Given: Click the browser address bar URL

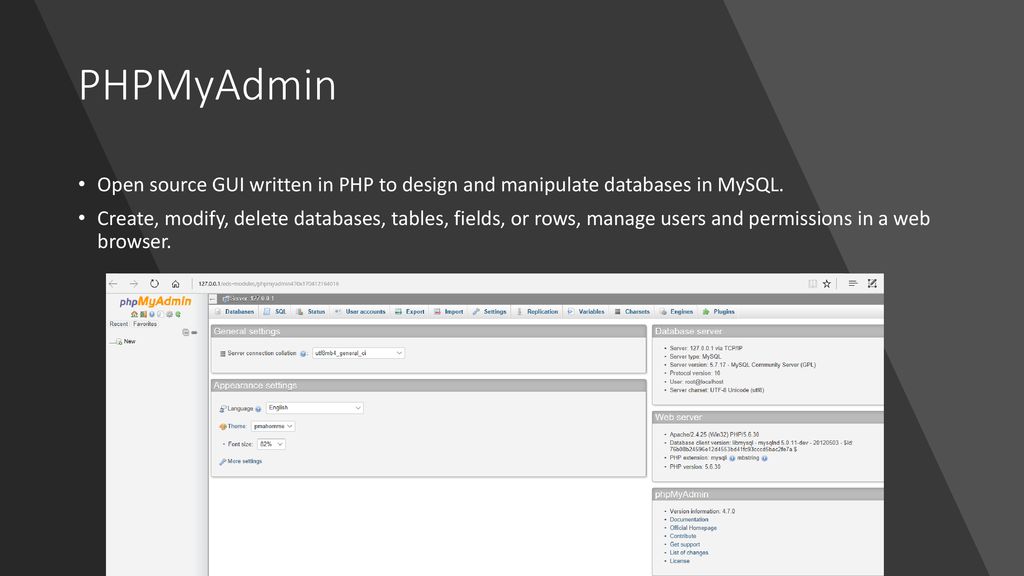Looking at the screenshot, I should (268, 284).
